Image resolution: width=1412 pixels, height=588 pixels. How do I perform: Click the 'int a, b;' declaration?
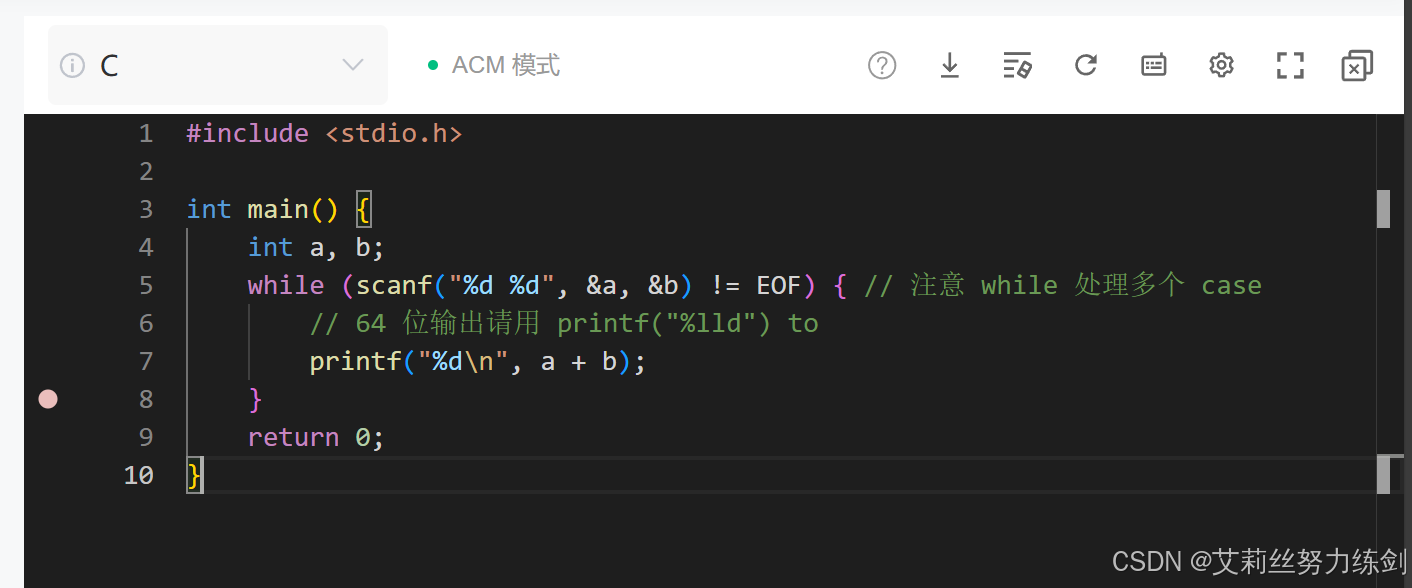pos(316,247)
